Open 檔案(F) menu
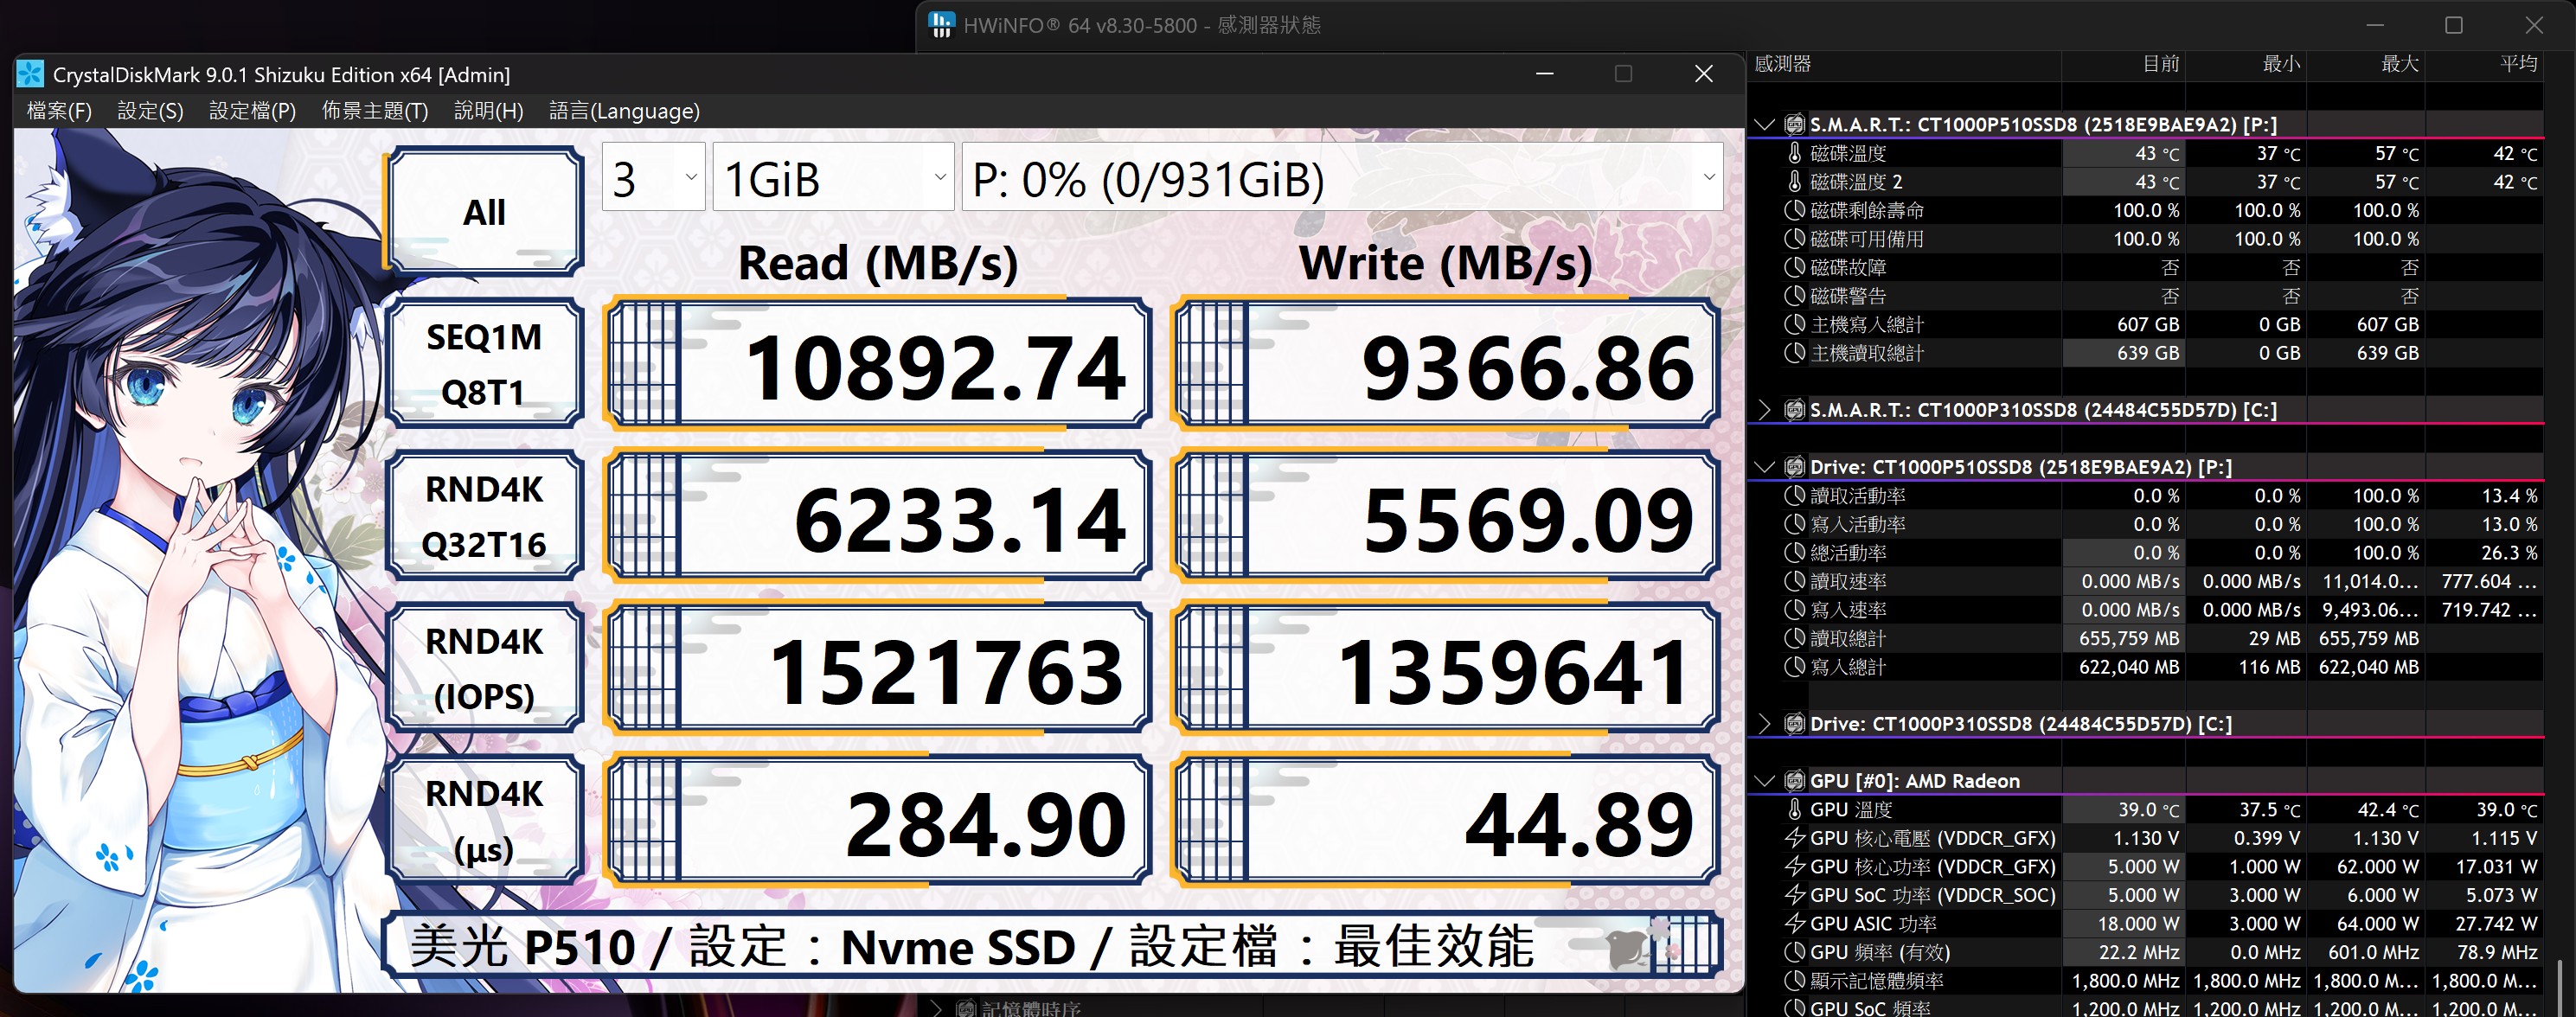The image size is (2576, 1017). tap(59, 111)
